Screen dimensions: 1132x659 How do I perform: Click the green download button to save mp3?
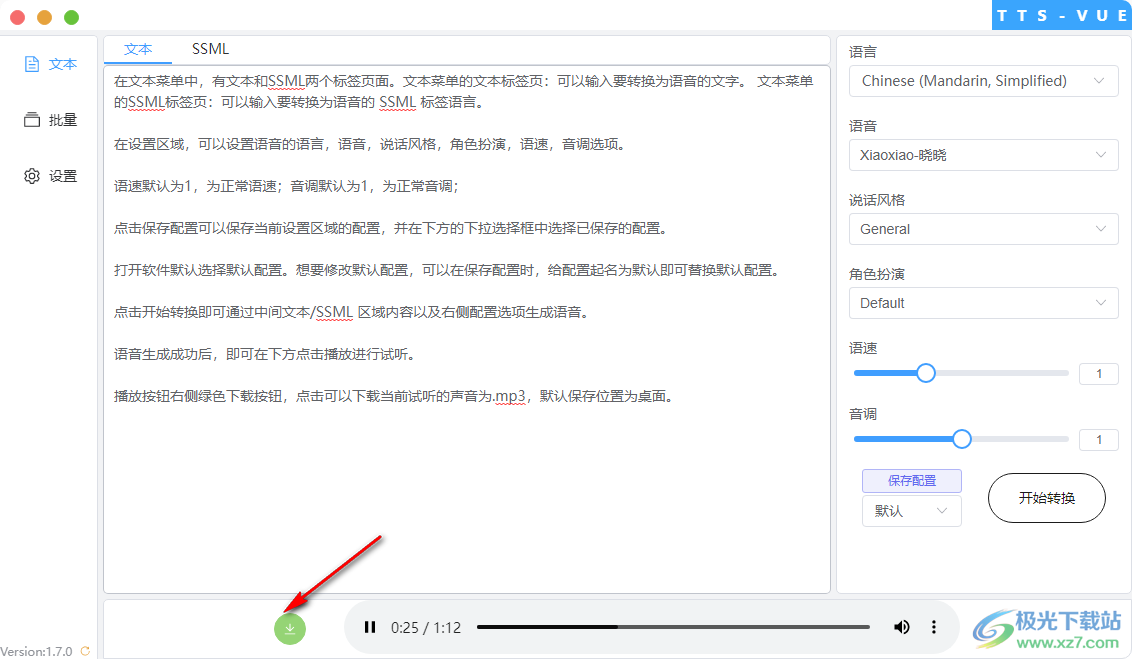coord(290,629)
